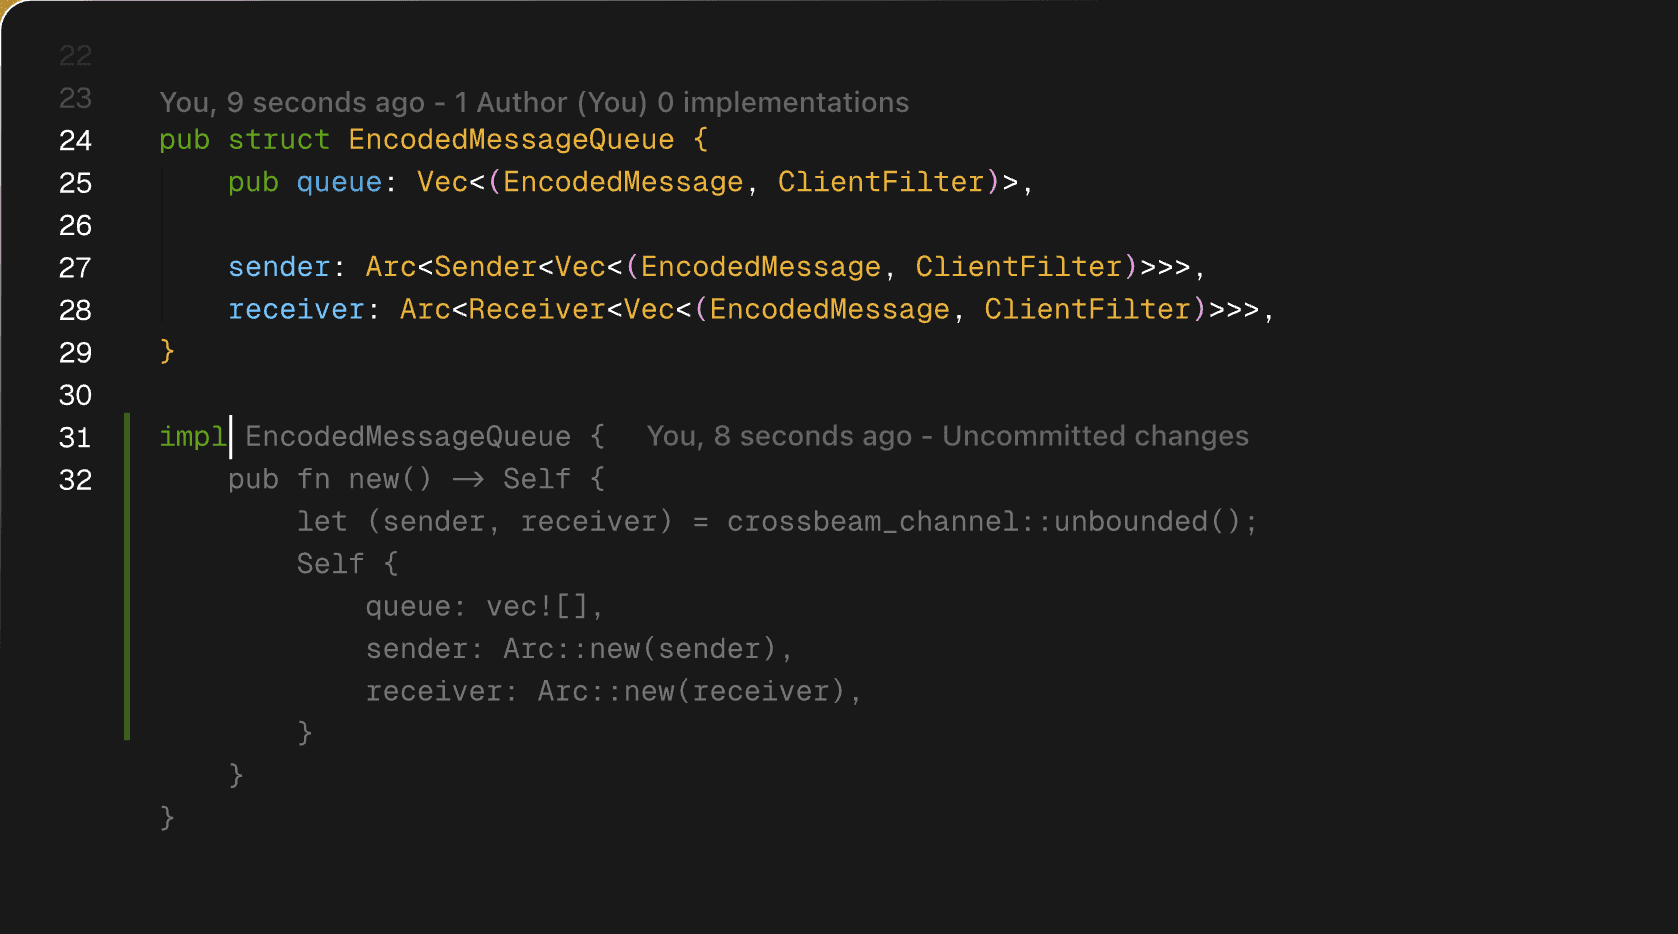Viewport: 1678px width, 934px height.
Task: Click the 'receiver' field name on line 28
Action: click(296, 309)
